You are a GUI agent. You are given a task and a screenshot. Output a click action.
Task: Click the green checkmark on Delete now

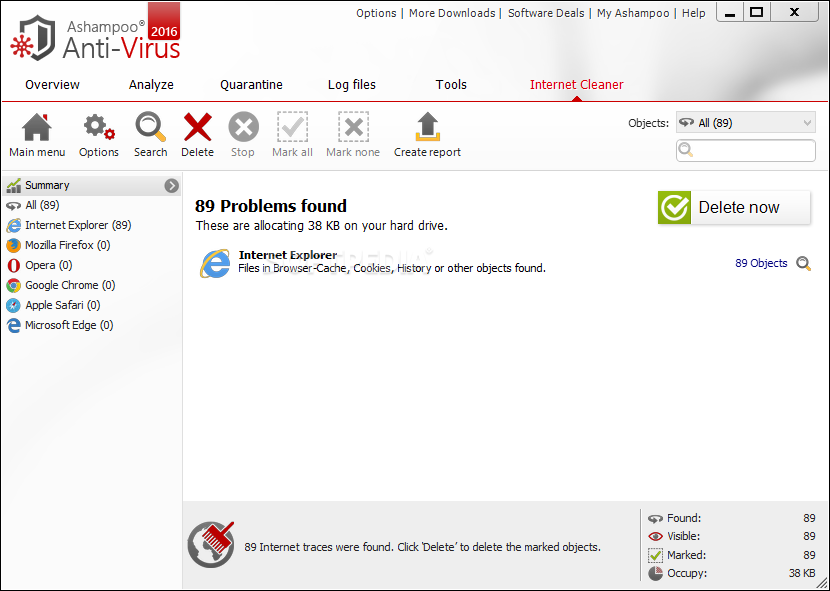pyautogui.click(x=674, y=208)
